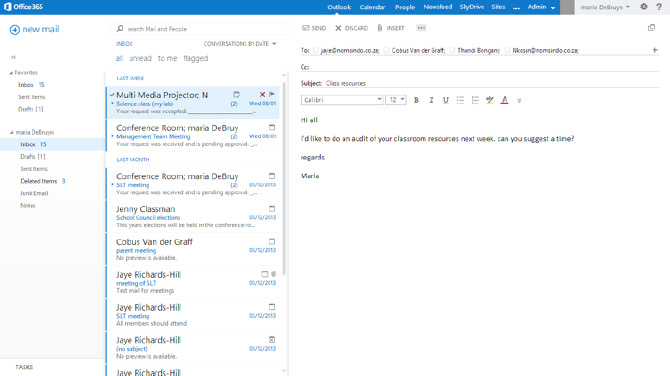
Task: Click the Insert attachment paperclip
Action: coord(379,28)
